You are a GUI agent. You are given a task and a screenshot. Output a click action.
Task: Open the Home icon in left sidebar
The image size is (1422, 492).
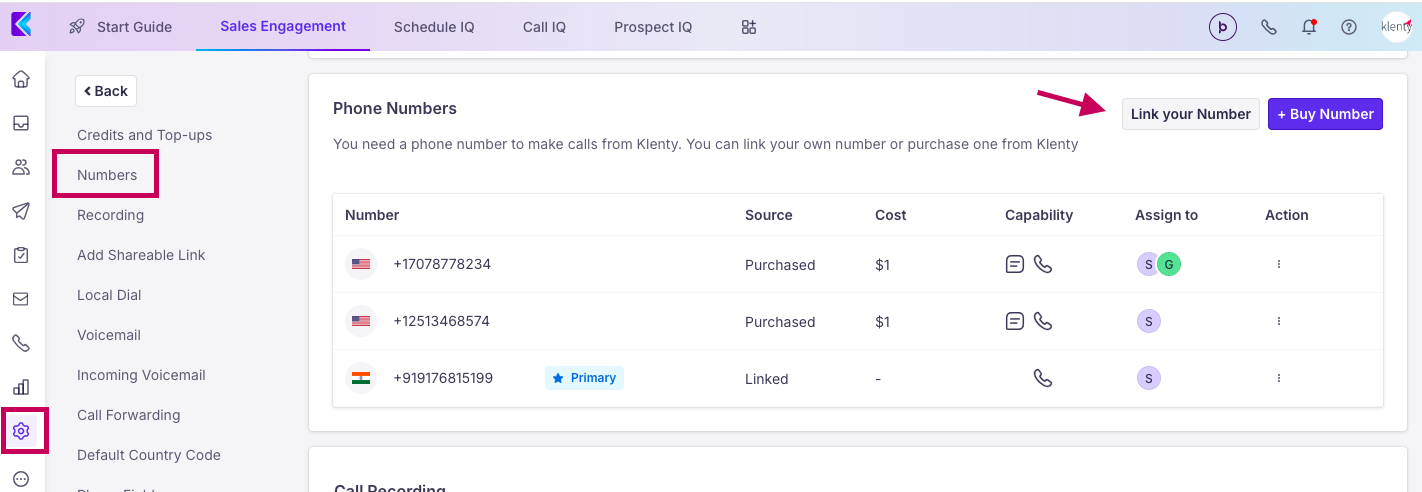(21, 79)
